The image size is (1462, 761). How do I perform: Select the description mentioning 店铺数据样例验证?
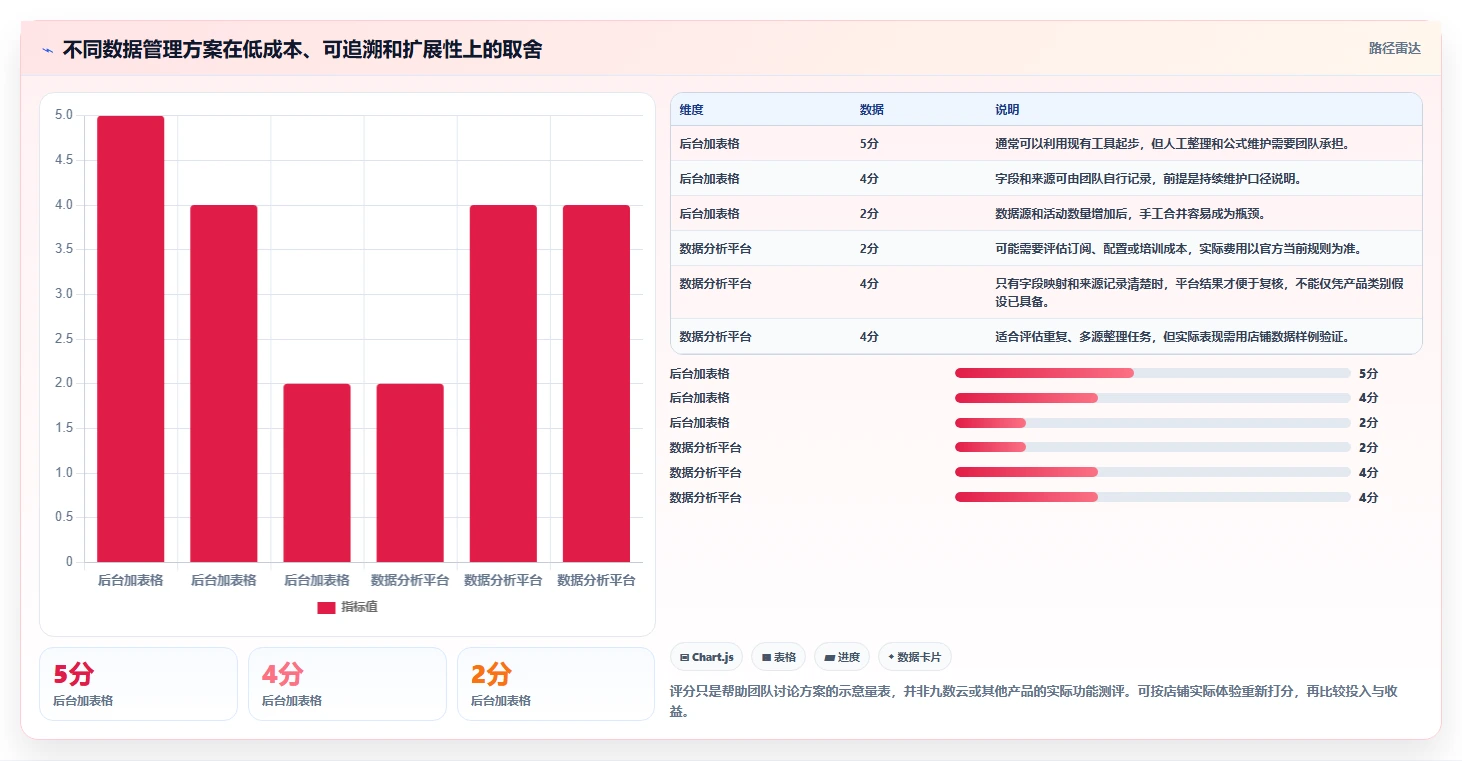pos(1174,337)
